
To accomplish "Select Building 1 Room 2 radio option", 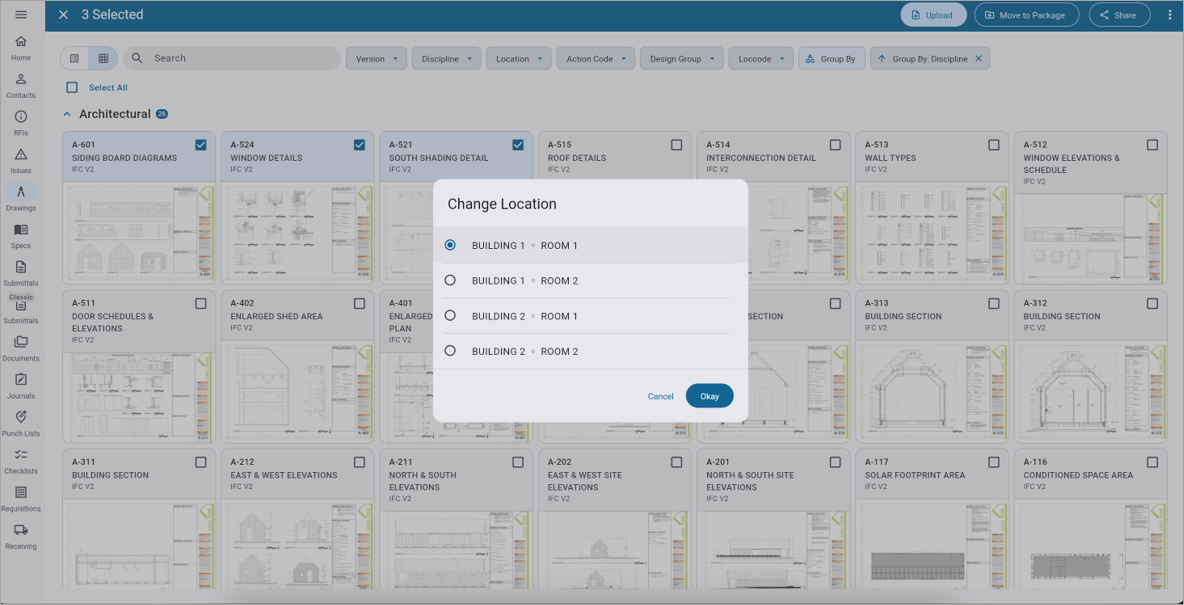I will point(450,280).
